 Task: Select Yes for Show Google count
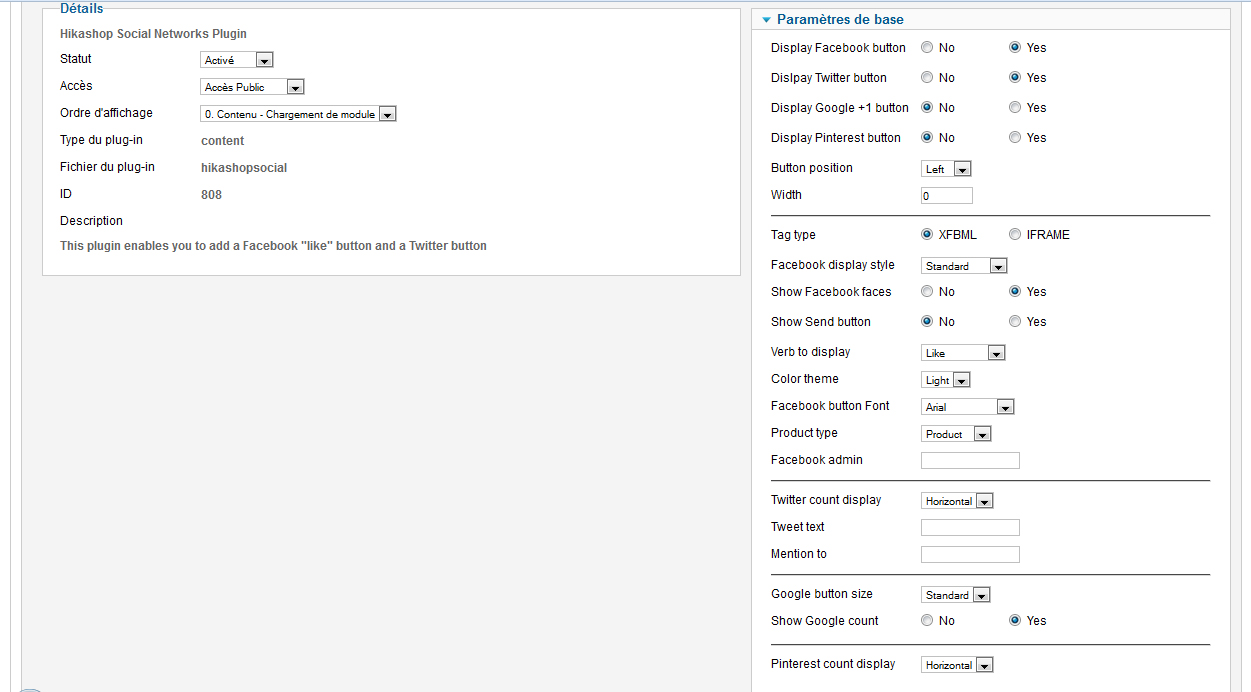tap(1015, 620)
